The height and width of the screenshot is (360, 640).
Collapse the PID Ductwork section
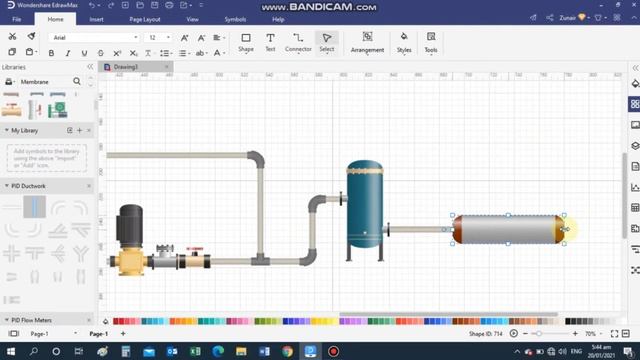pos(7,186)
